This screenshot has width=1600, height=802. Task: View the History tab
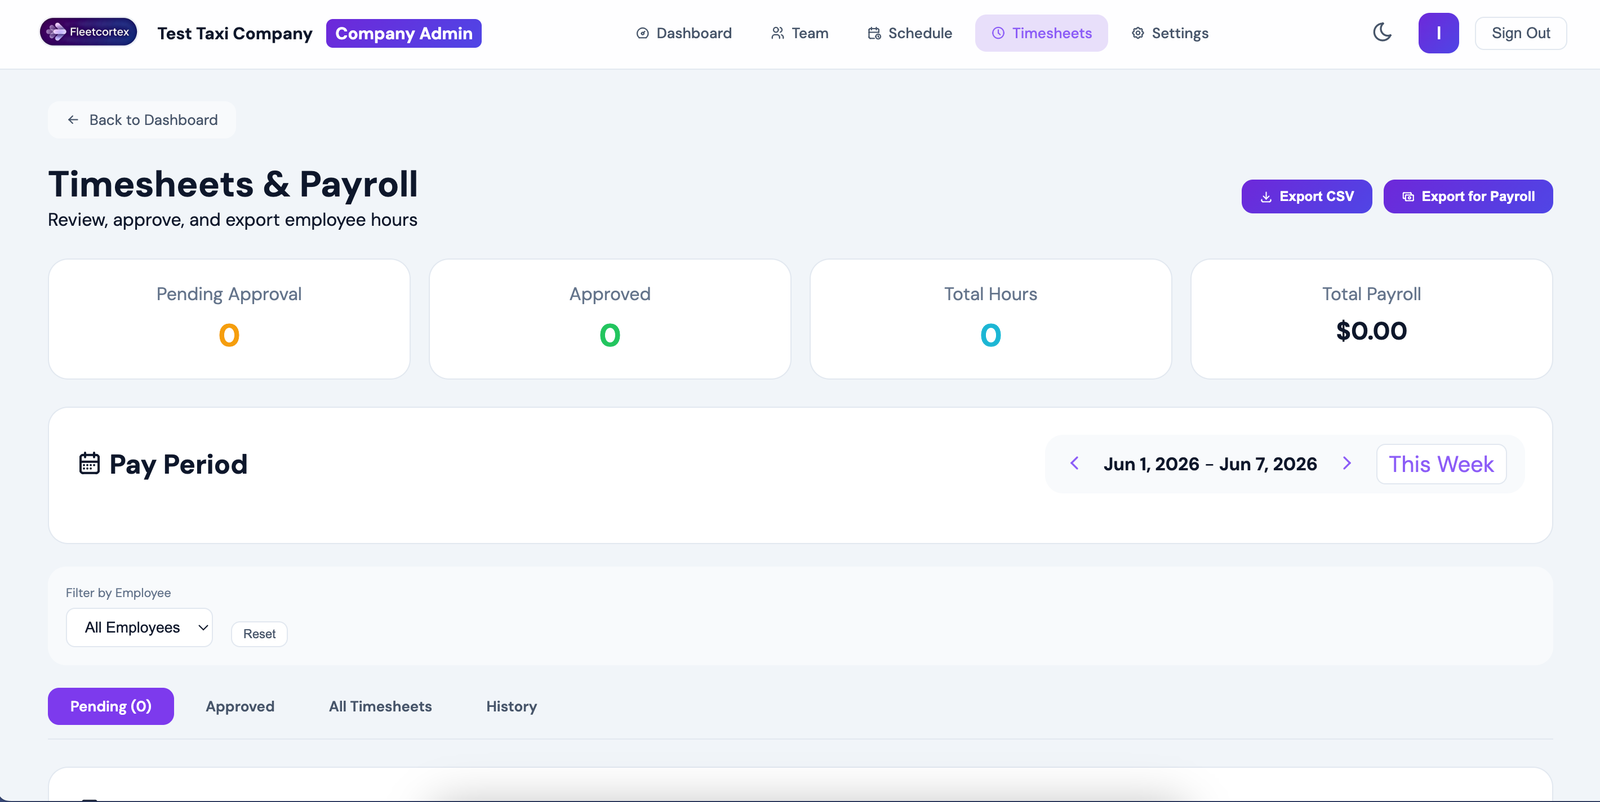[511, 706]
